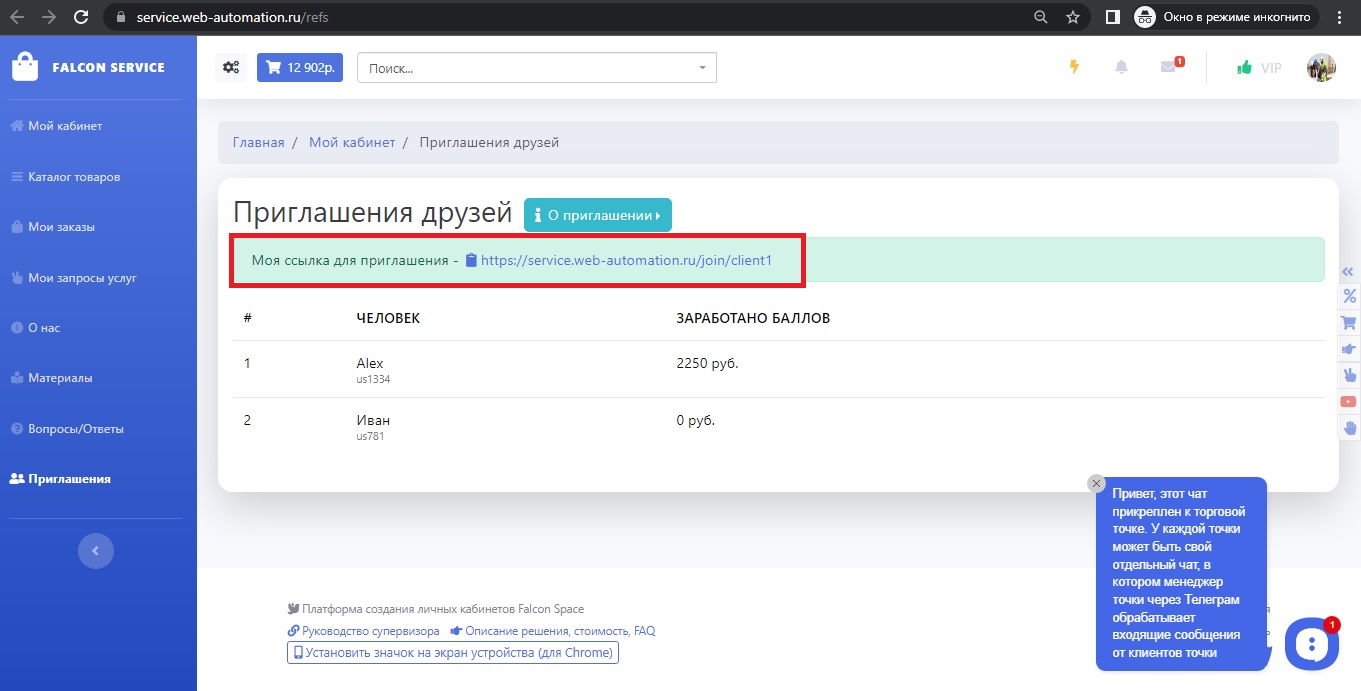1361x691 pixels.
Task: Collapse the left sidebar with arrow button
Action: coord(96,550)
